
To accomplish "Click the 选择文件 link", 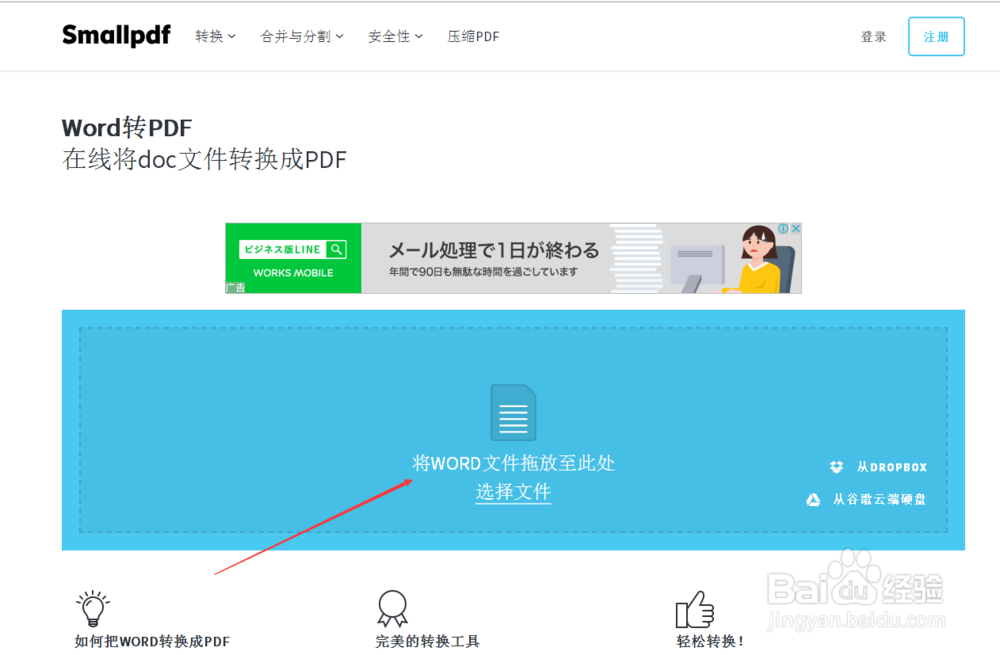I will pos(513,492).
